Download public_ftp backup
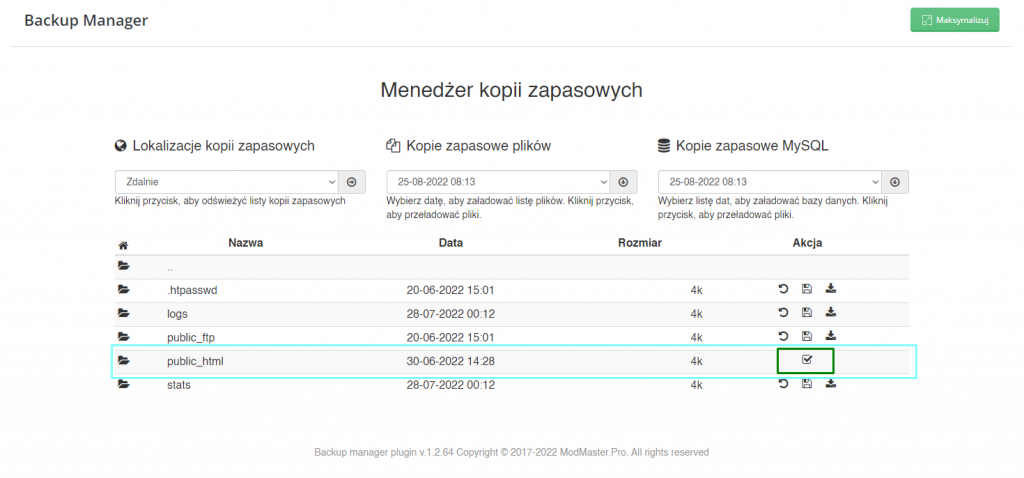Screen dimensions: 1024x478 (x=830, y=335)
